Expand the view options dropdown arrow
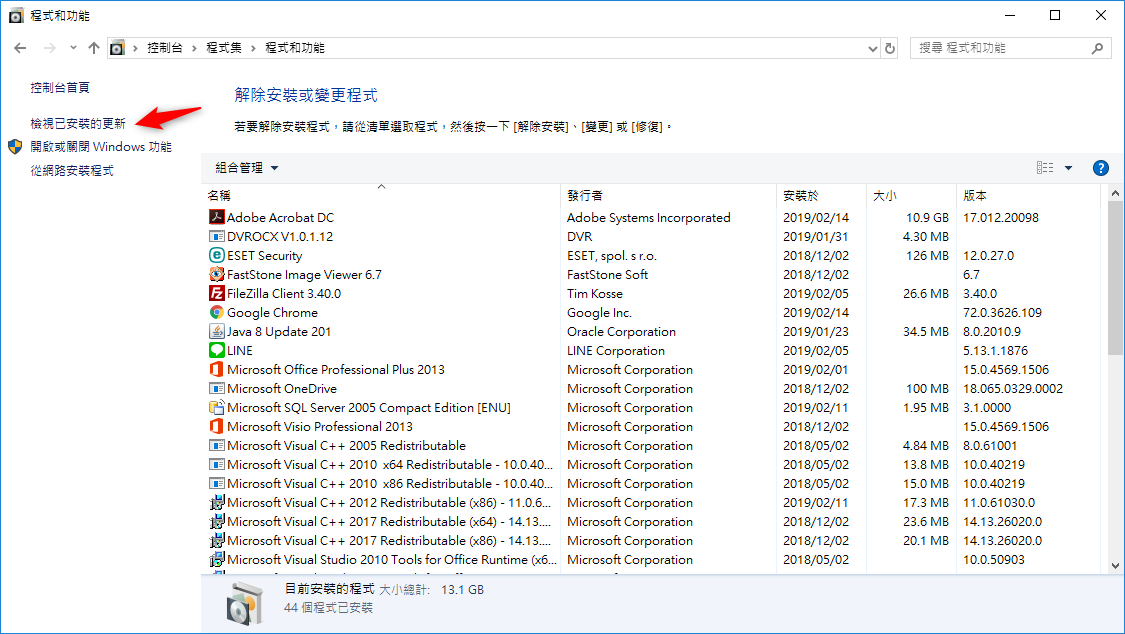The height and width of the screenshot is (634, 1125). coord(1068,168)
